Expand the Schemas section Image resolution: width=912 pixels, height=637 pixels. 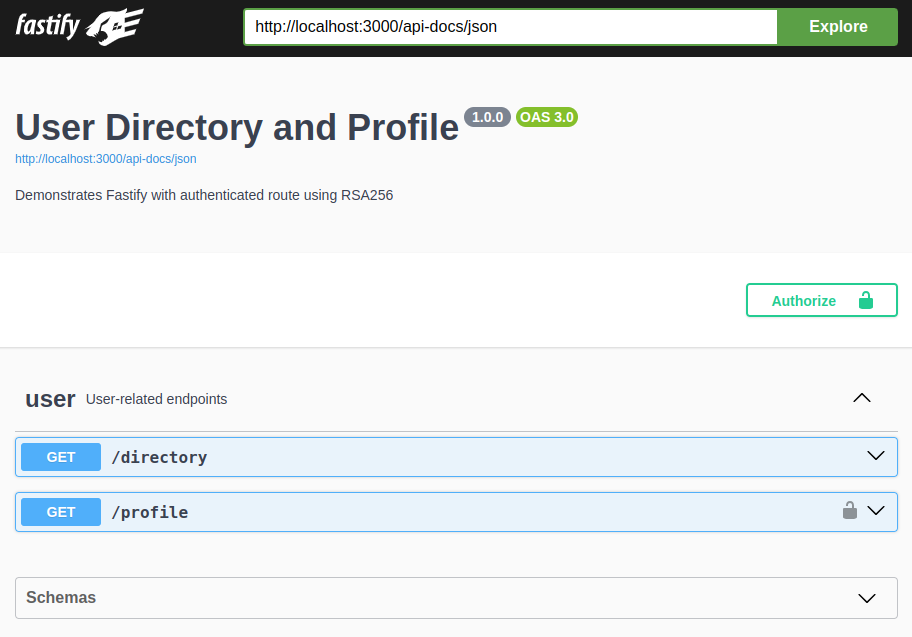pyautogui.click(x=866, y=598)
